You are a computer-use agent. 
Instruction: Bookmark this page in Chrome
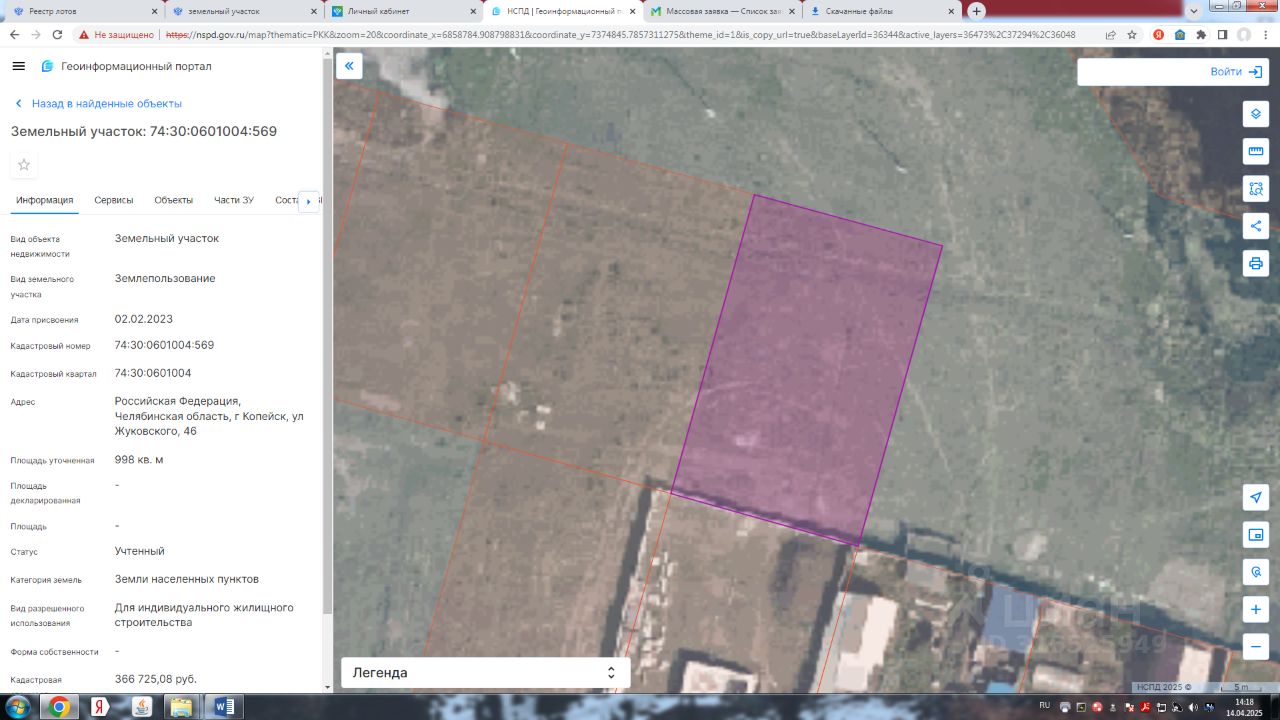coord(1132,34)
